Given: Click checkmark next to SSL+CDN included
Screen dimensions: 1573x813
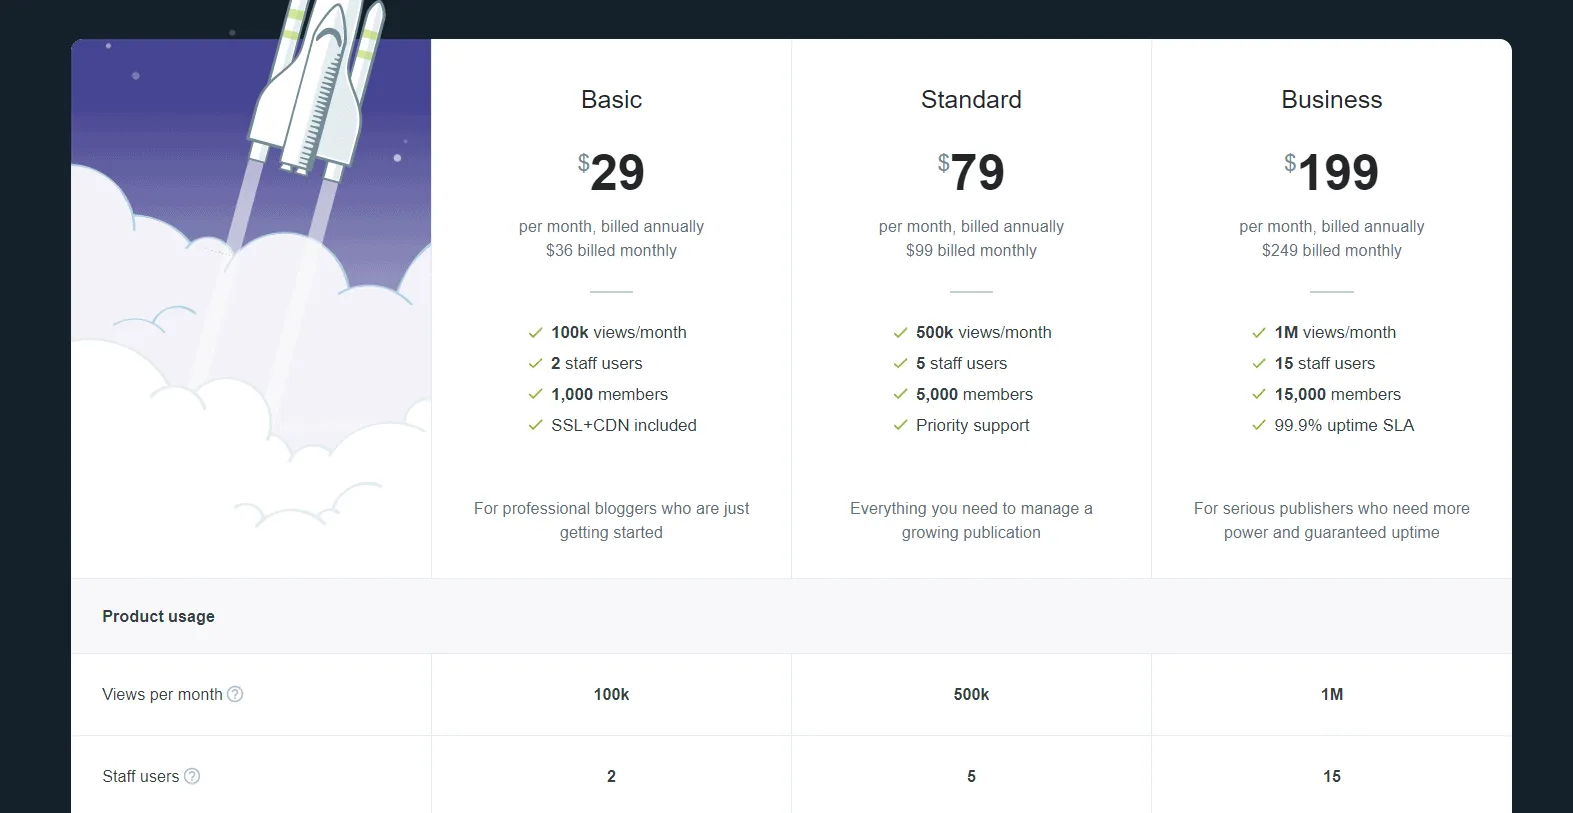Looking at the screenshot, I should click(535, 426).
